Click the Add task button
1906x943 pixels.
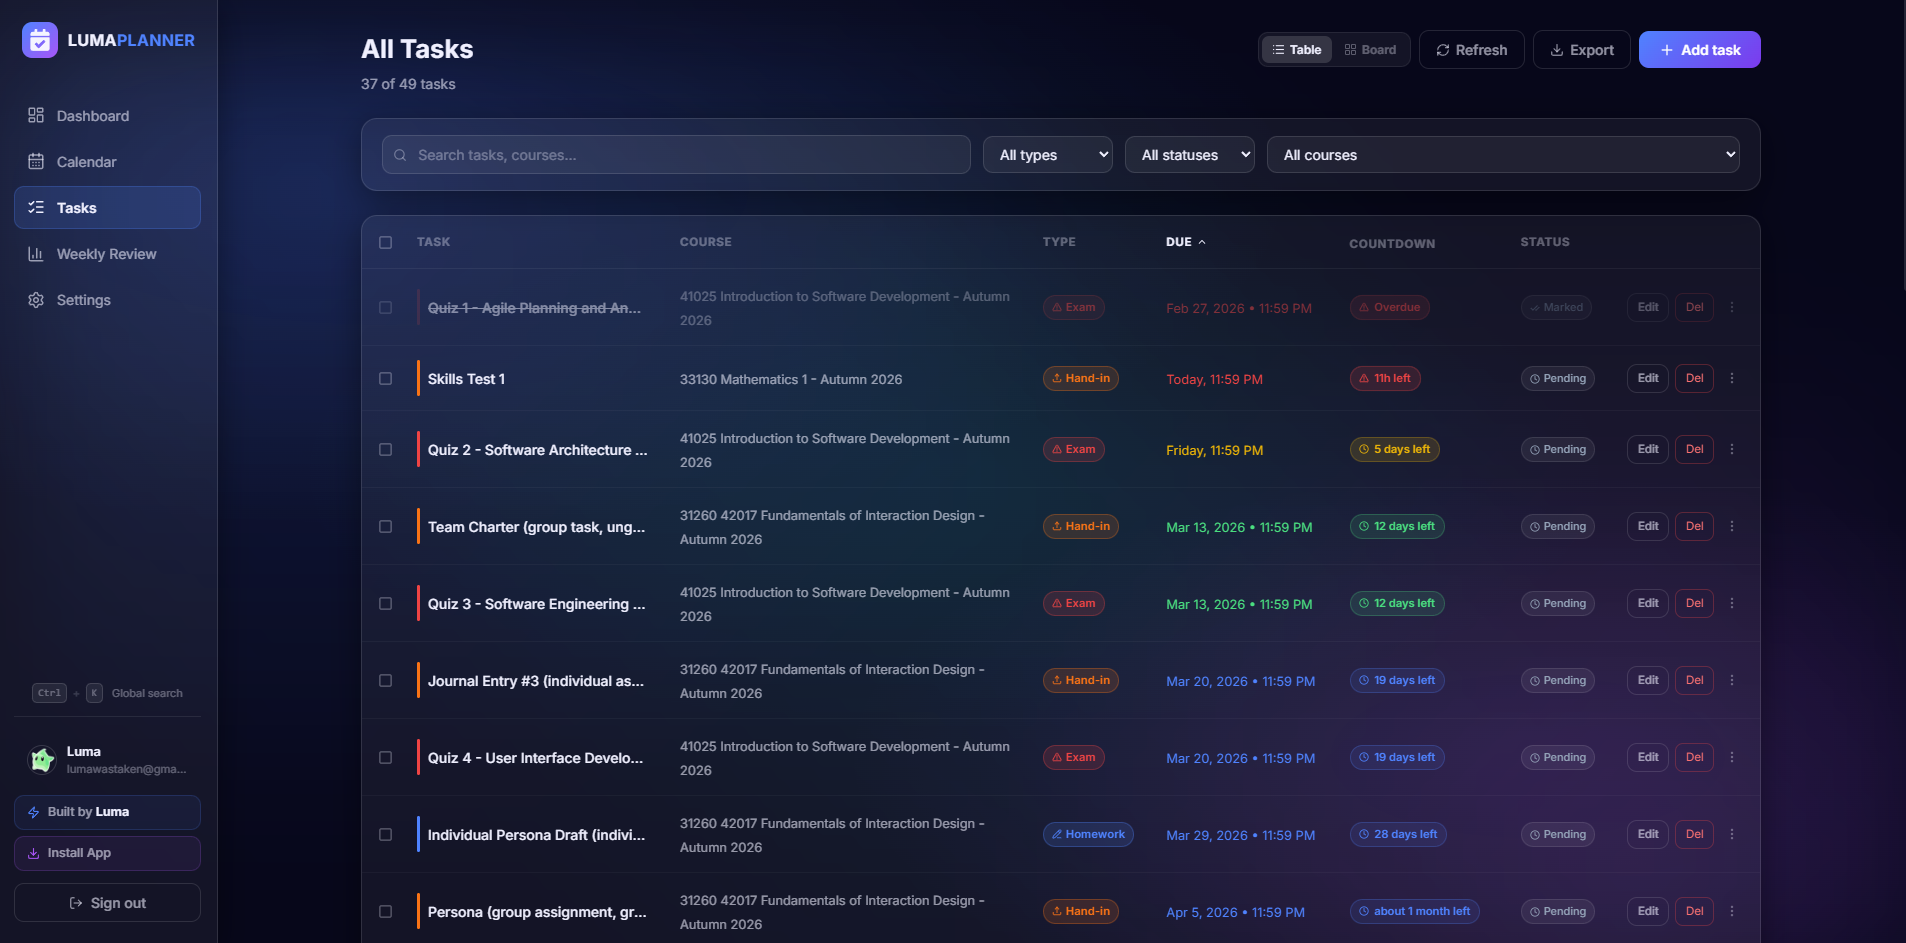pyautogui.click(x=1699, y=50)
